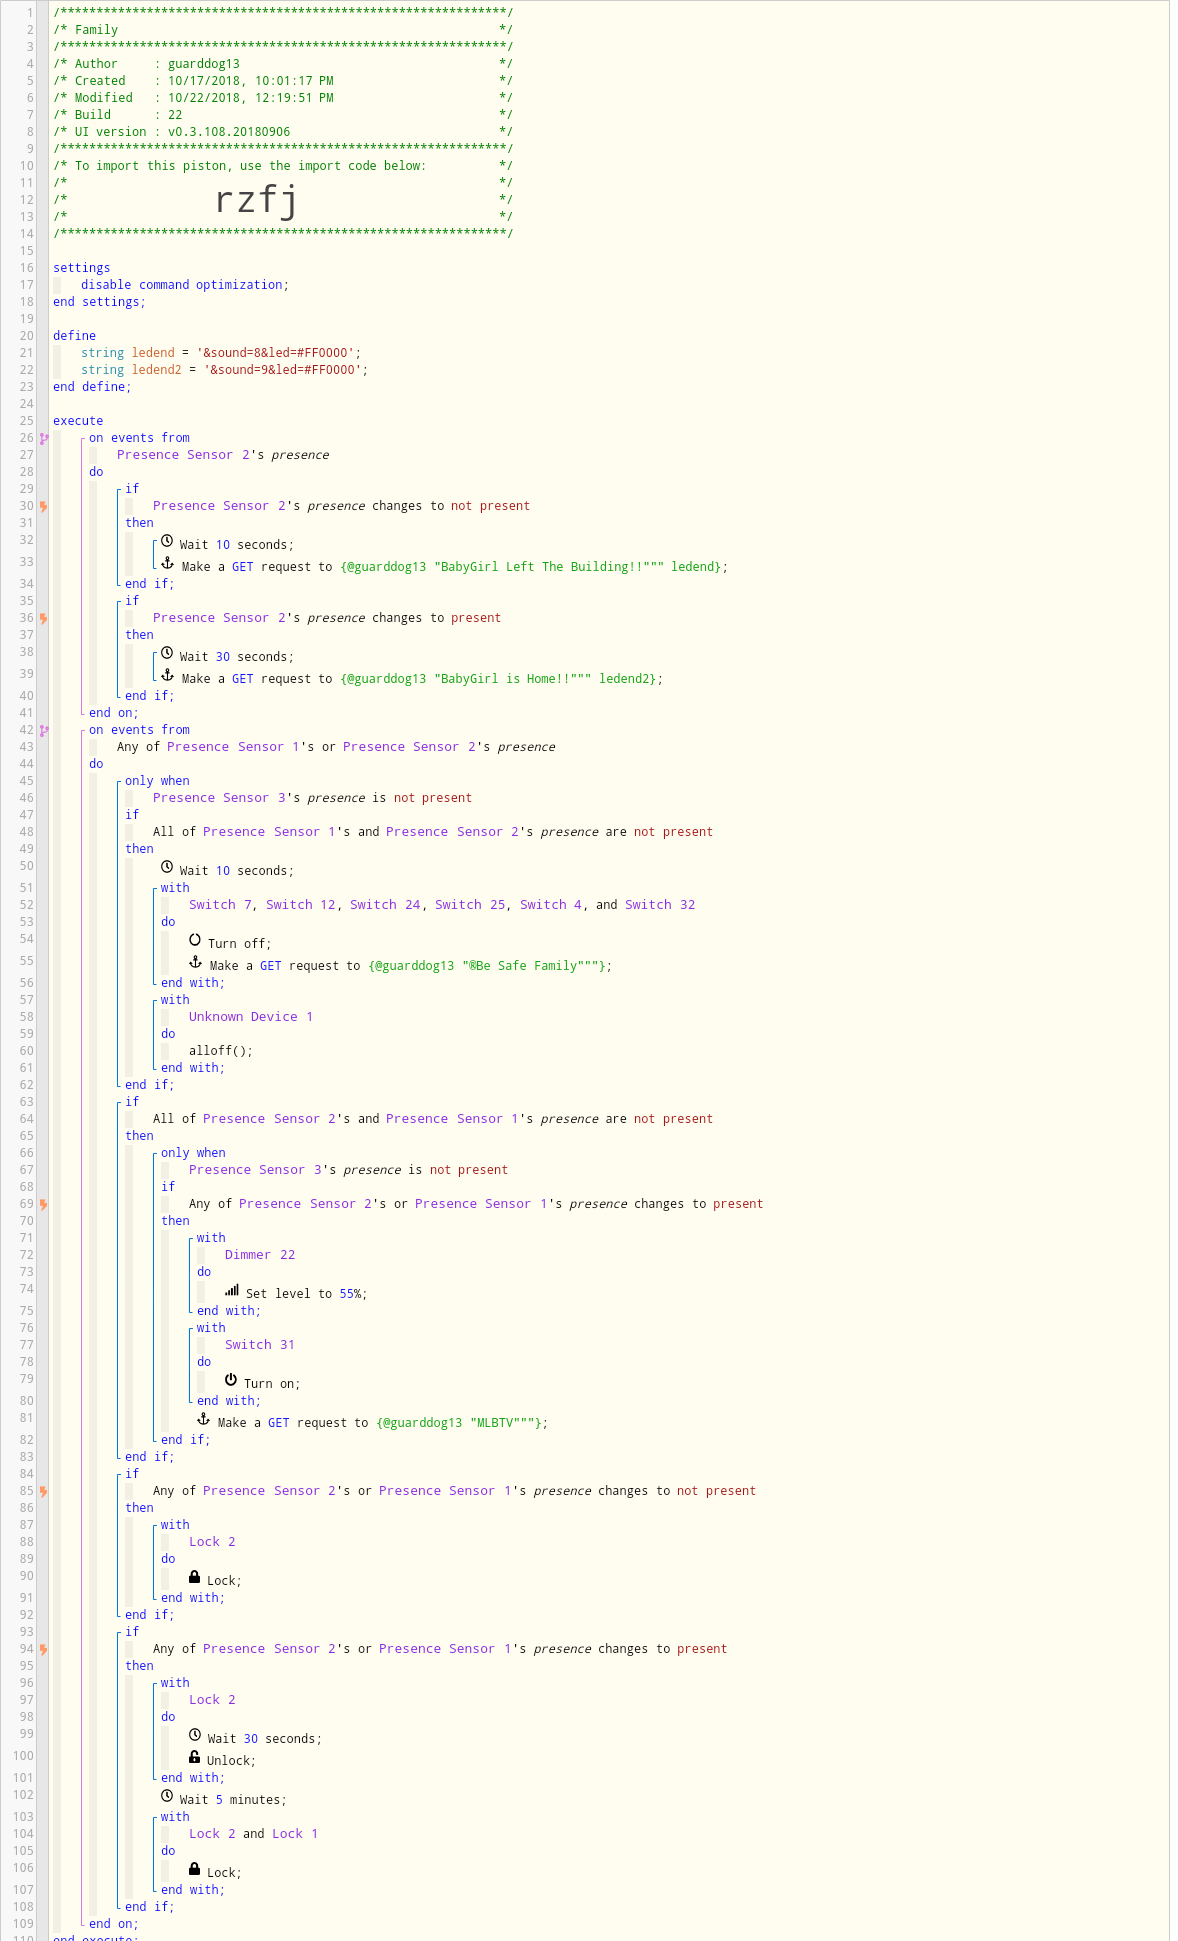Click the 'settings' keyword on line 16
The height and width of the screenshot is (1941, 1178).
(82, 268)
